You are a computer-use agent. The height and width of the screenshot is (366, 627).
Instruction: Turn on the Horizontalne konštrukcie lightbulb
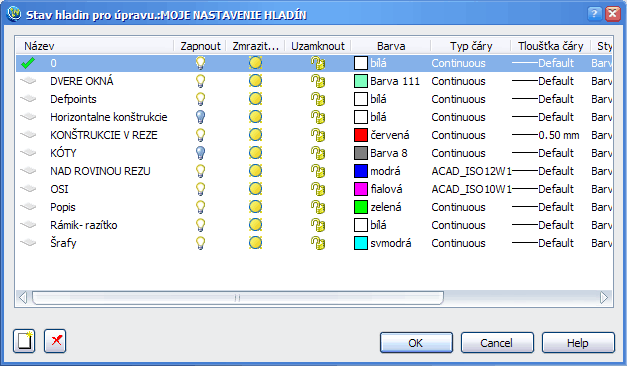pos(200,117)
